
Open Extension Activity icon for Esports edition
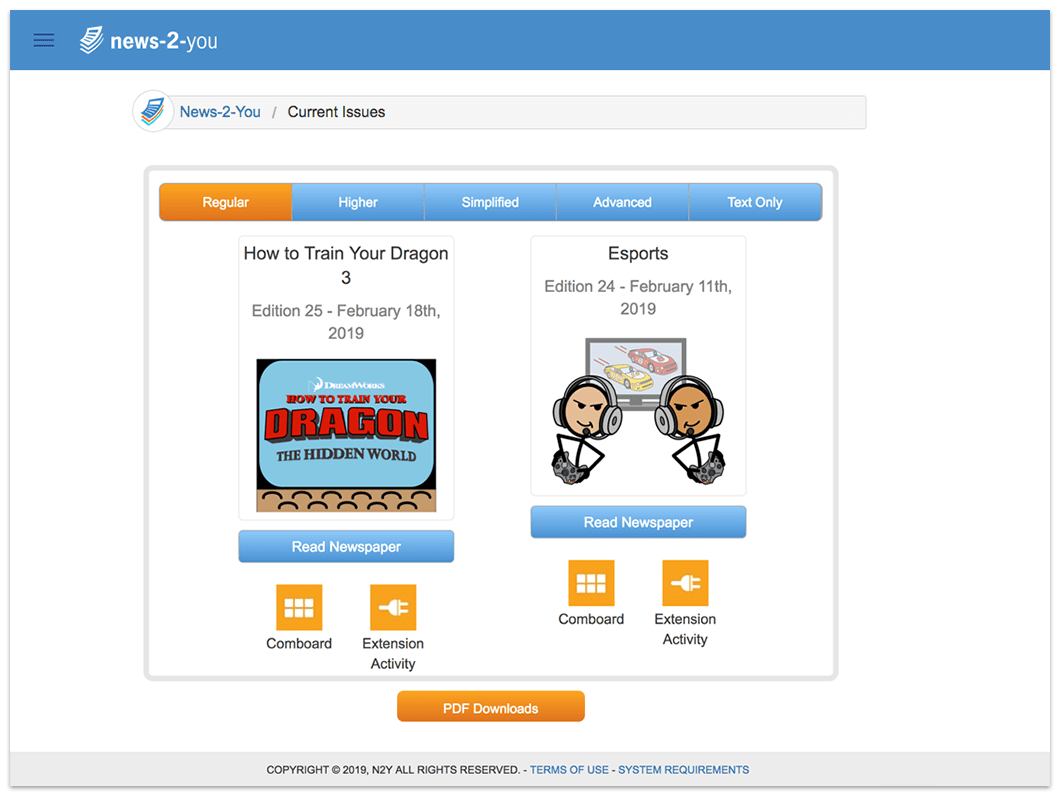pos(685,583)
